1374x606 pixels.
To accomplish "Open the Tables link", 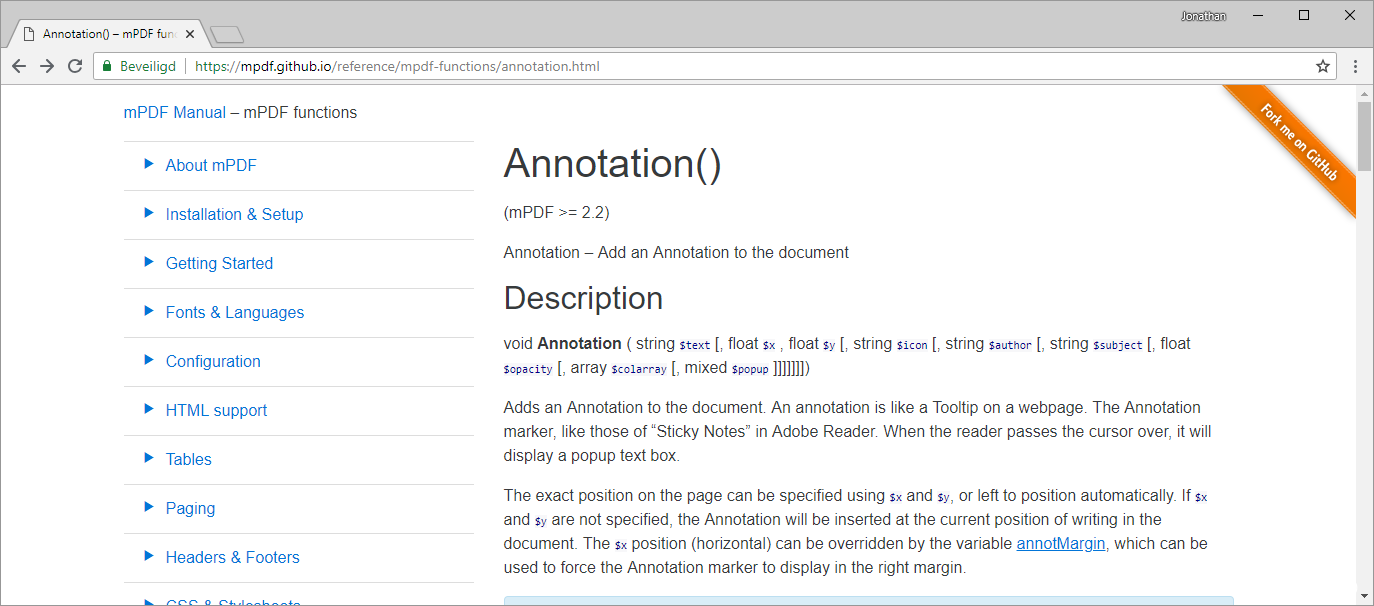I will click(x=189, y=459).
